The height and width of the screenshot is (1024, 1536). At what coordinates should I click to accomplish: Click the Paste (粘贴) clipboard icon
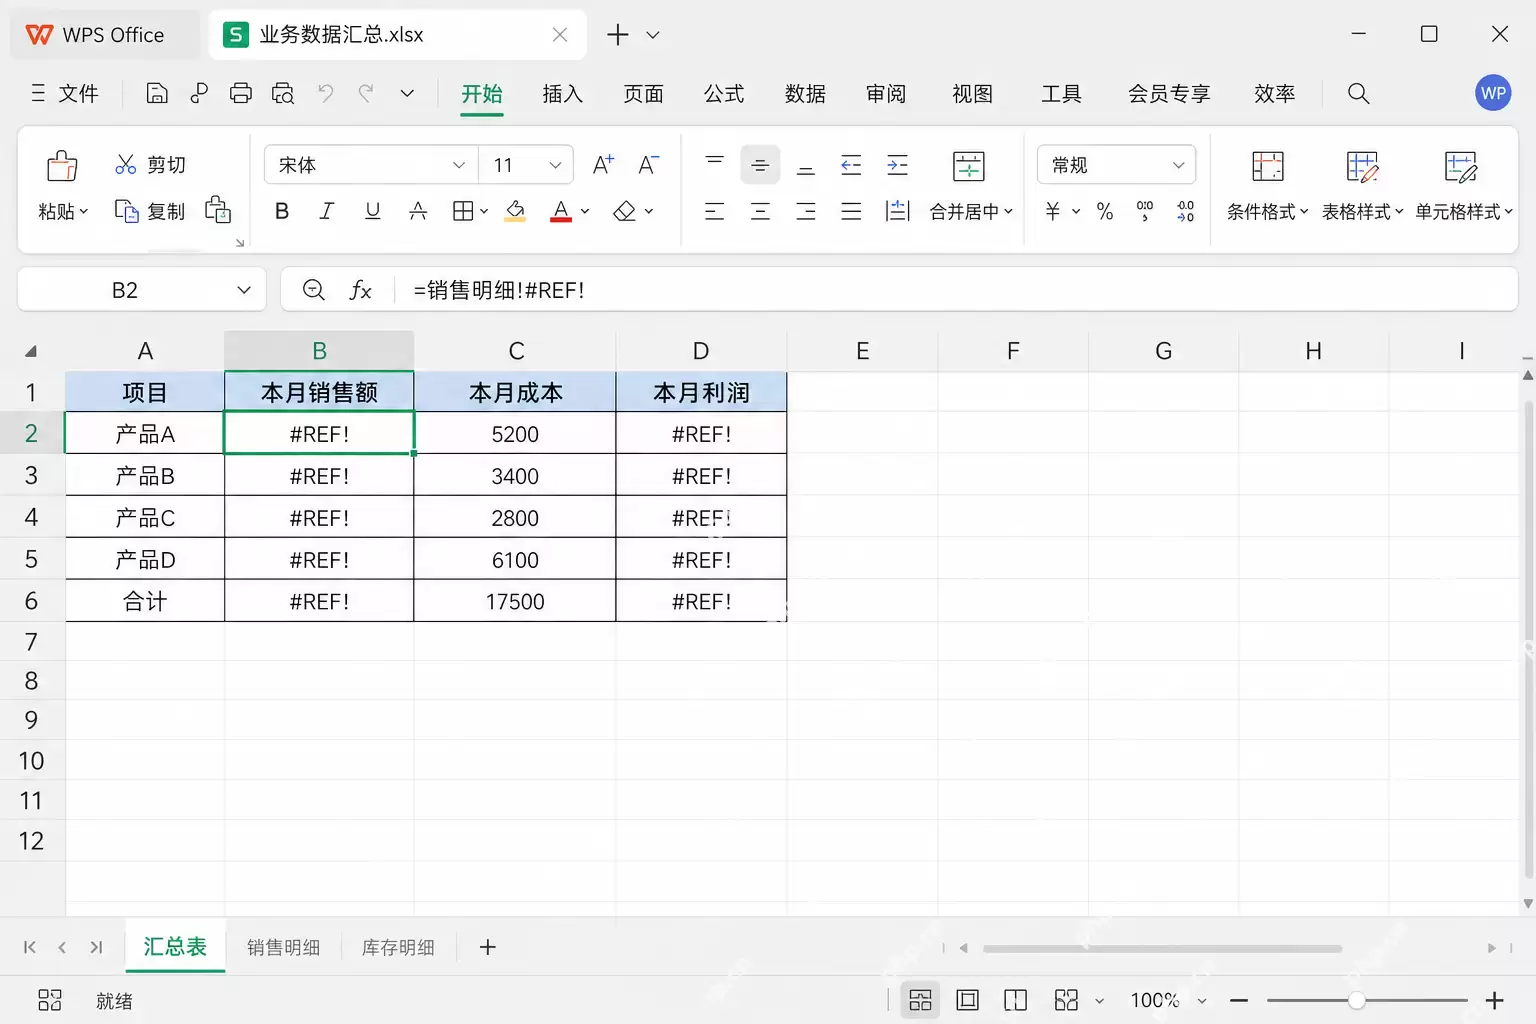(x=62, y=166)
